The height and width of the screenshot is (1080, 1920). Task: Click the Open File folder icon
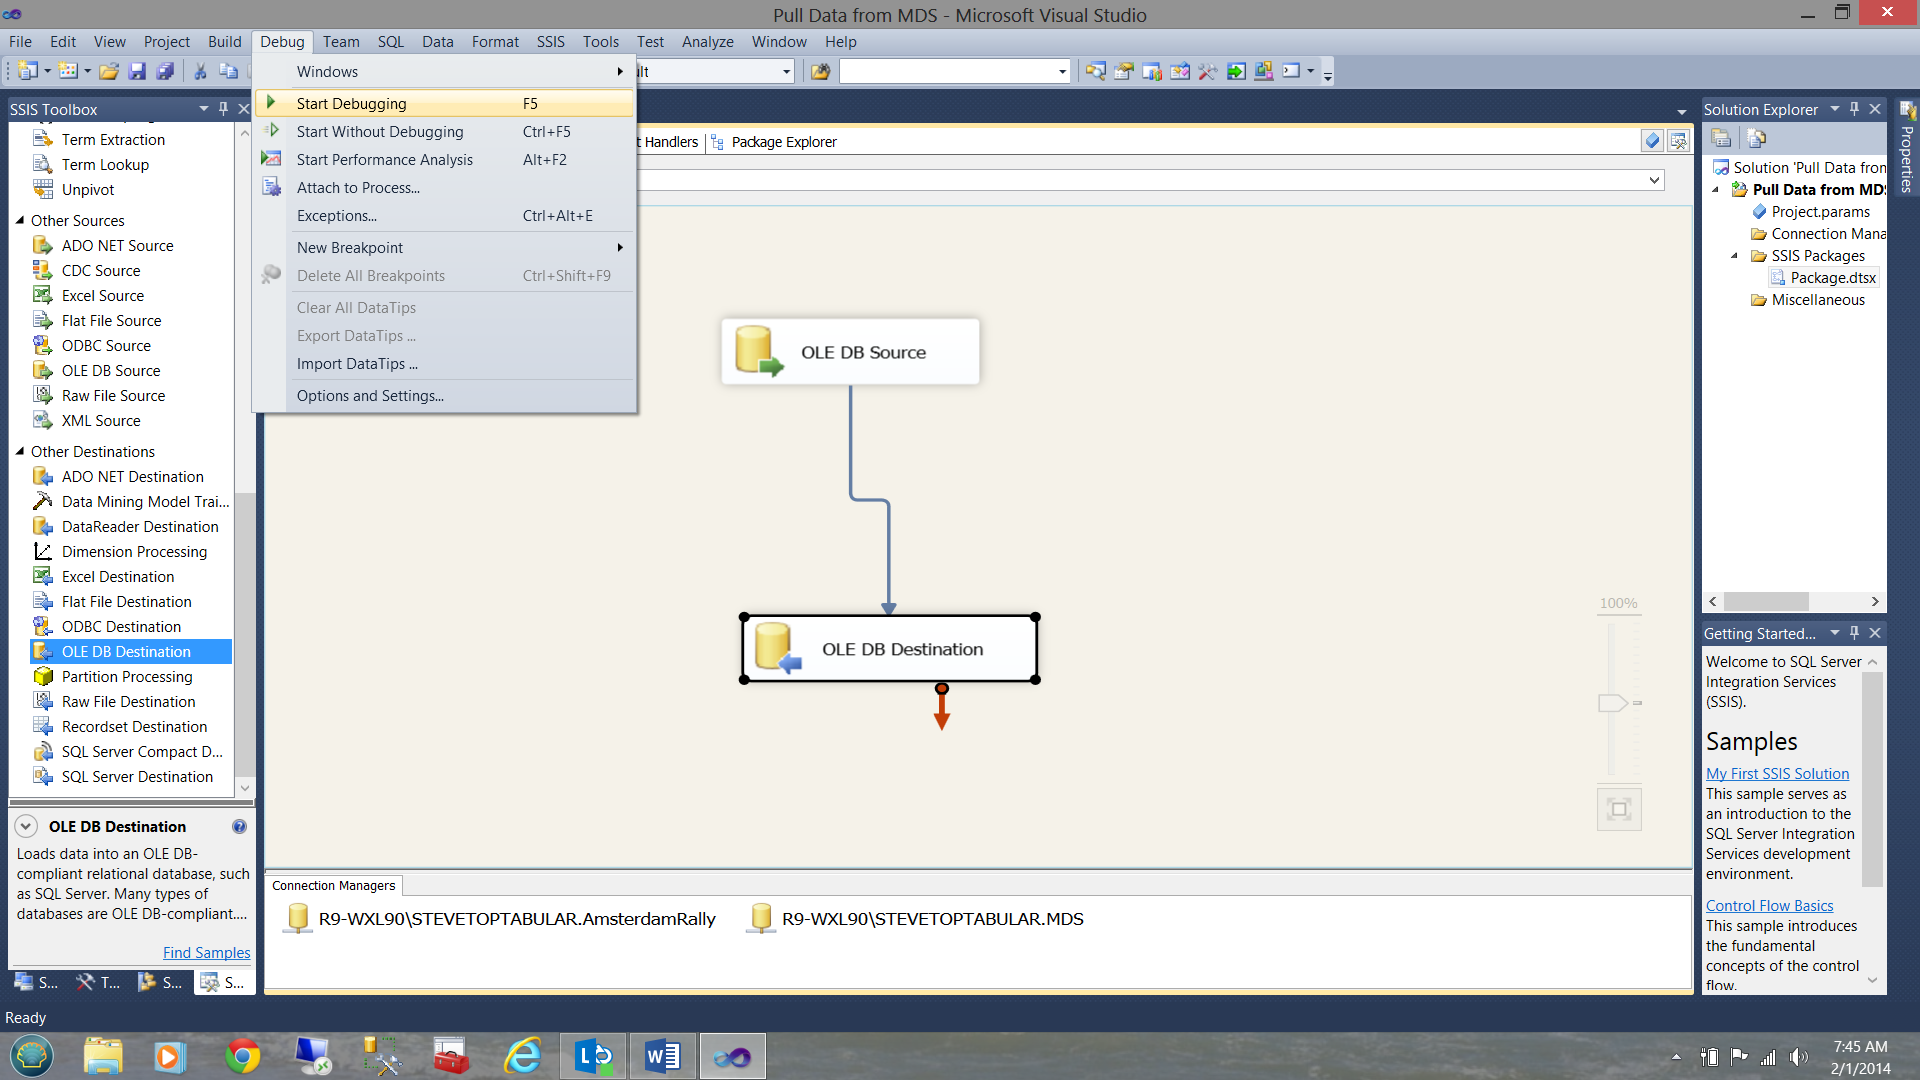coord(109,71)
